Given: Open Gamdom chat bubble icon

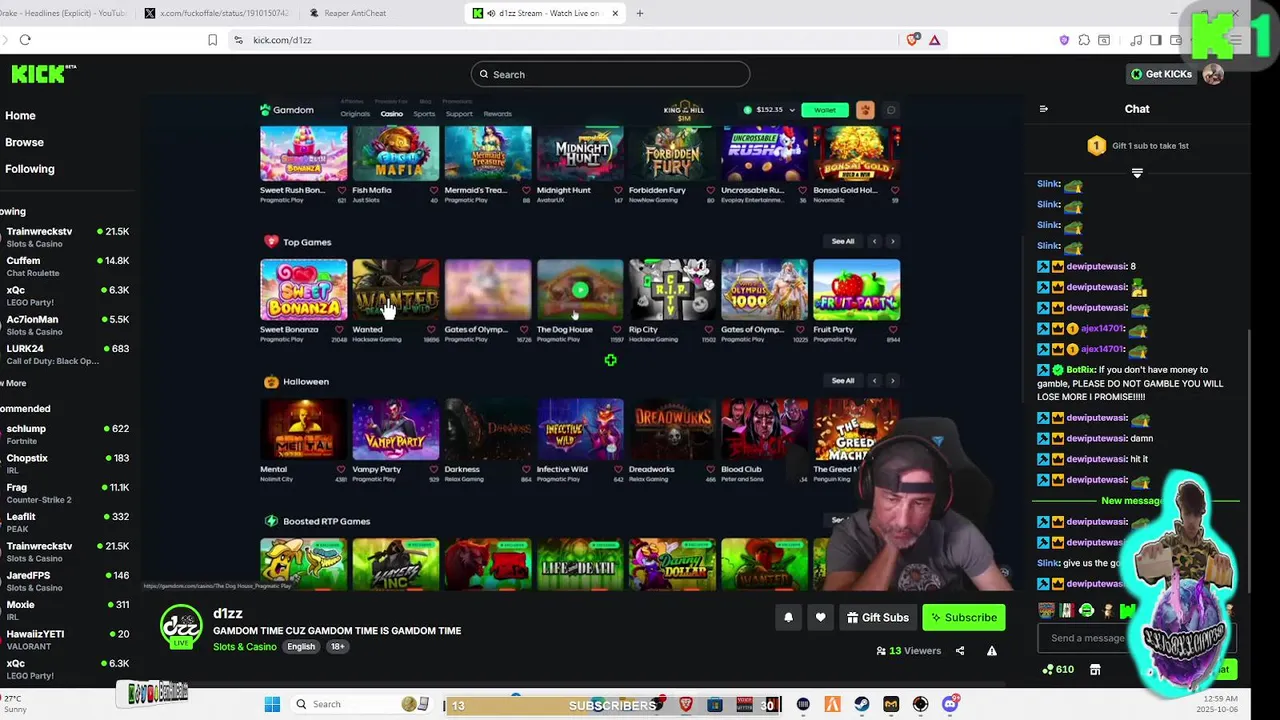Looking at the screenshot, I should pyautogui.click(x=890, y=110).
